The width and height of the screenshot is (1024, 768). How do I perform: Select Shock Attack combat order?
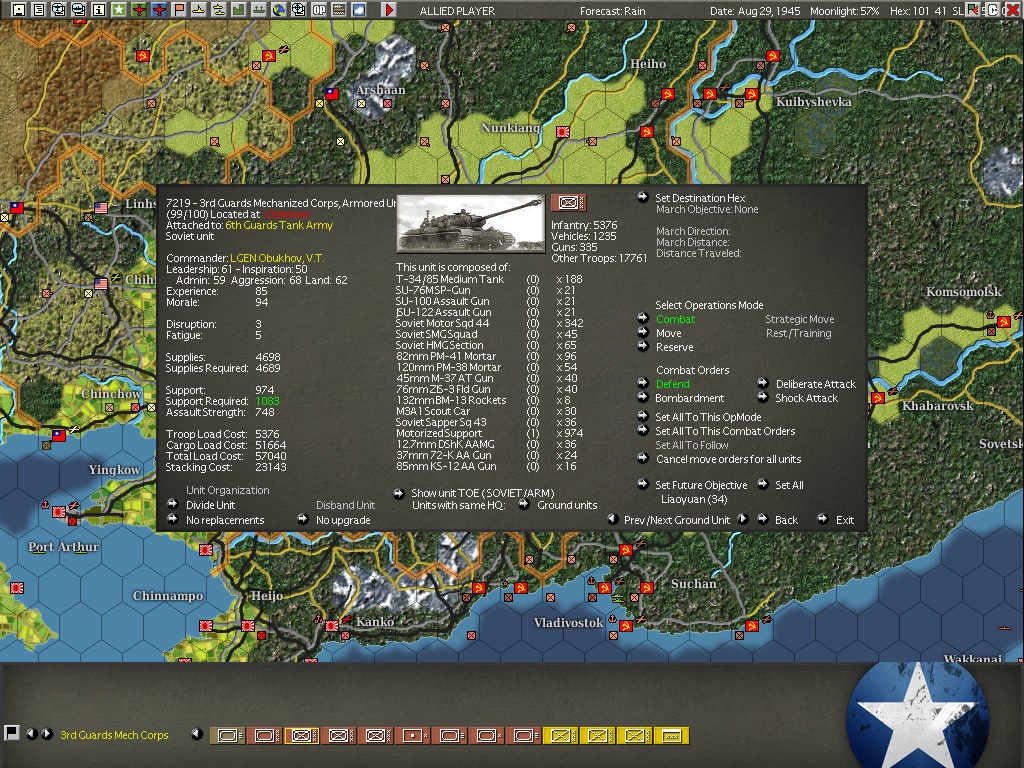pyautogui.click(x=807, y=398)
